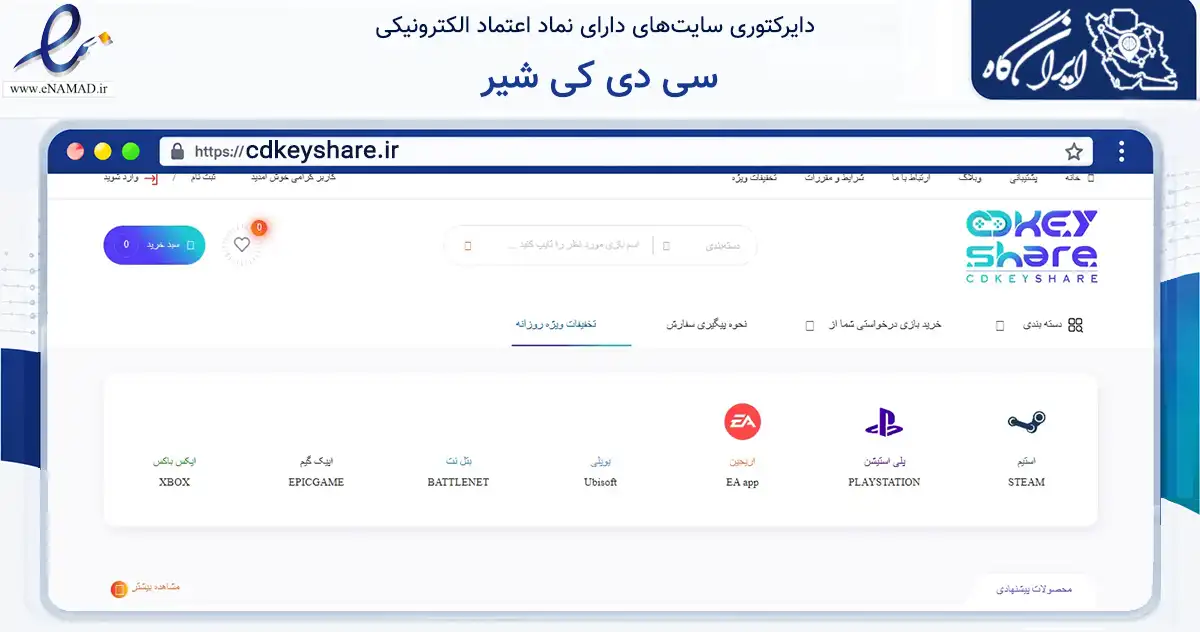Select the تخفیفات ویژه روزانه tab
This screenshot has width=1200, height=632.
558,325
